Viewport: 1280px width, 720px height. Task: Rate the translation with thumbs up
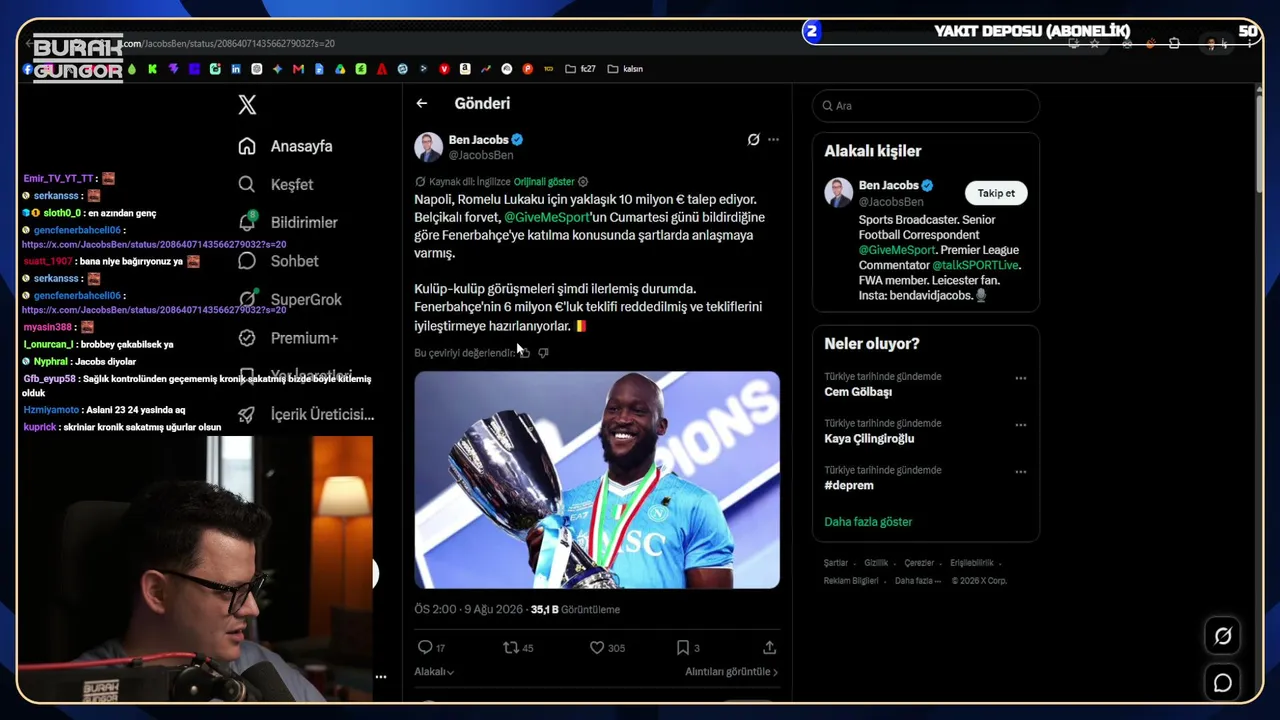point(524,353)
